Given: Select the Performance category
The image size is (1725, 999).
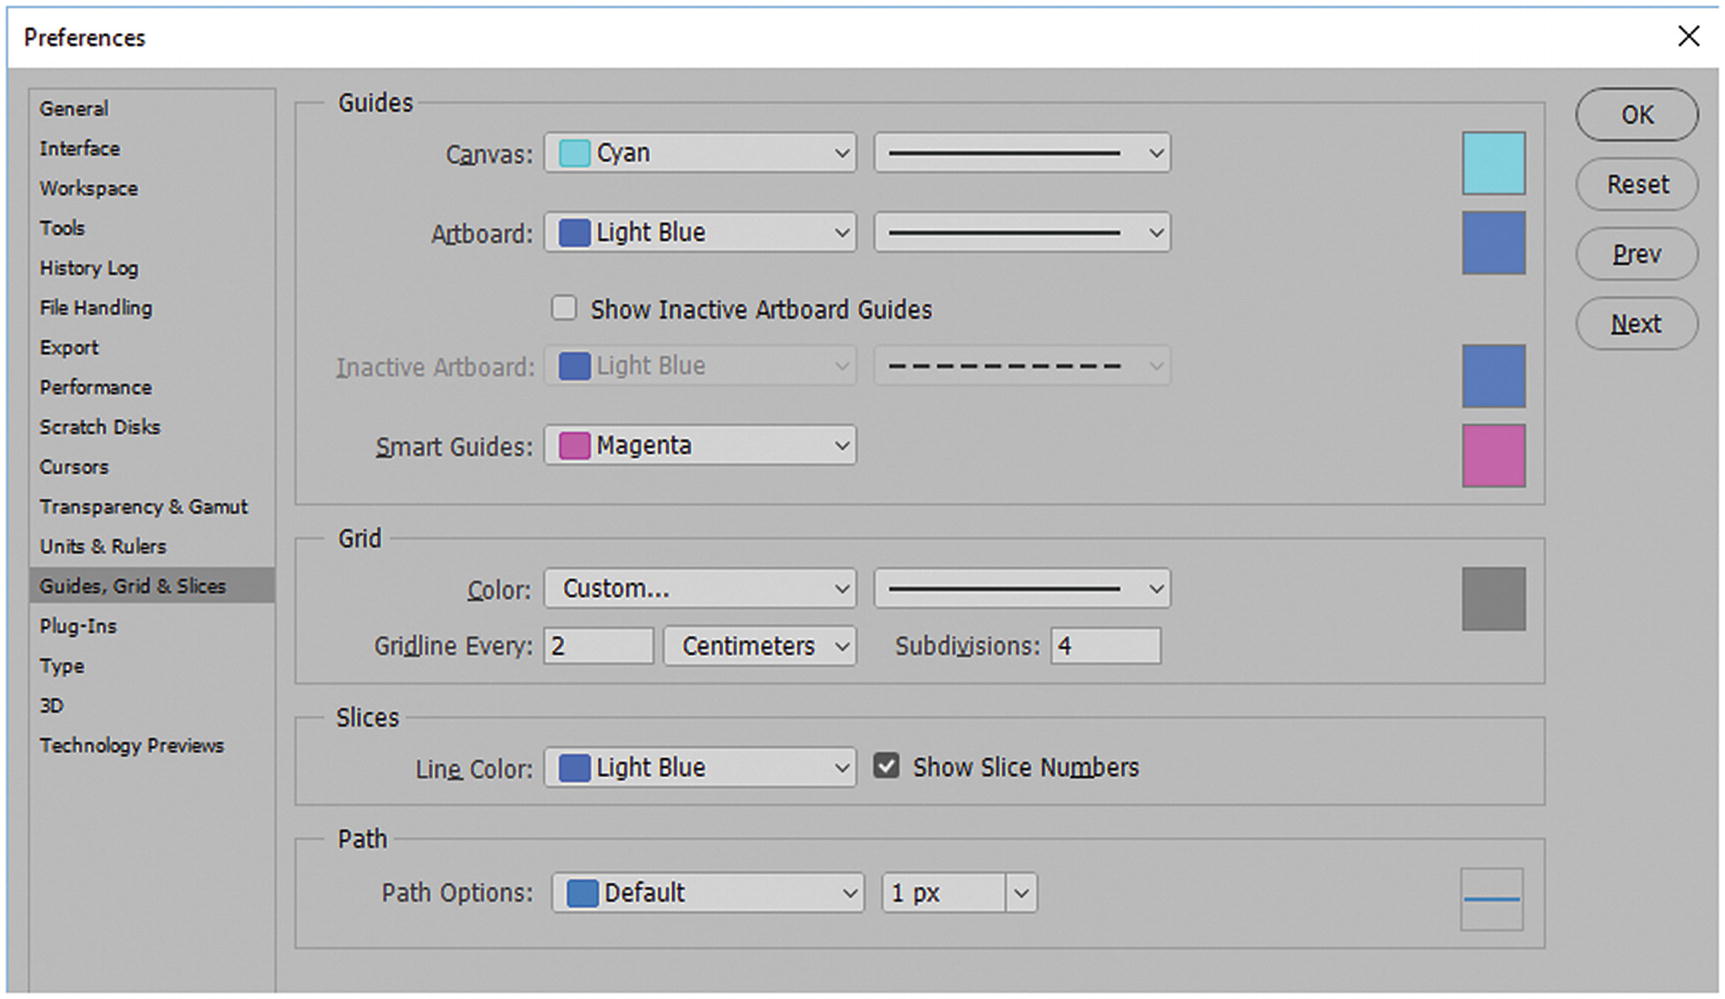Looking at the screenshot, I should pos(96,387).
